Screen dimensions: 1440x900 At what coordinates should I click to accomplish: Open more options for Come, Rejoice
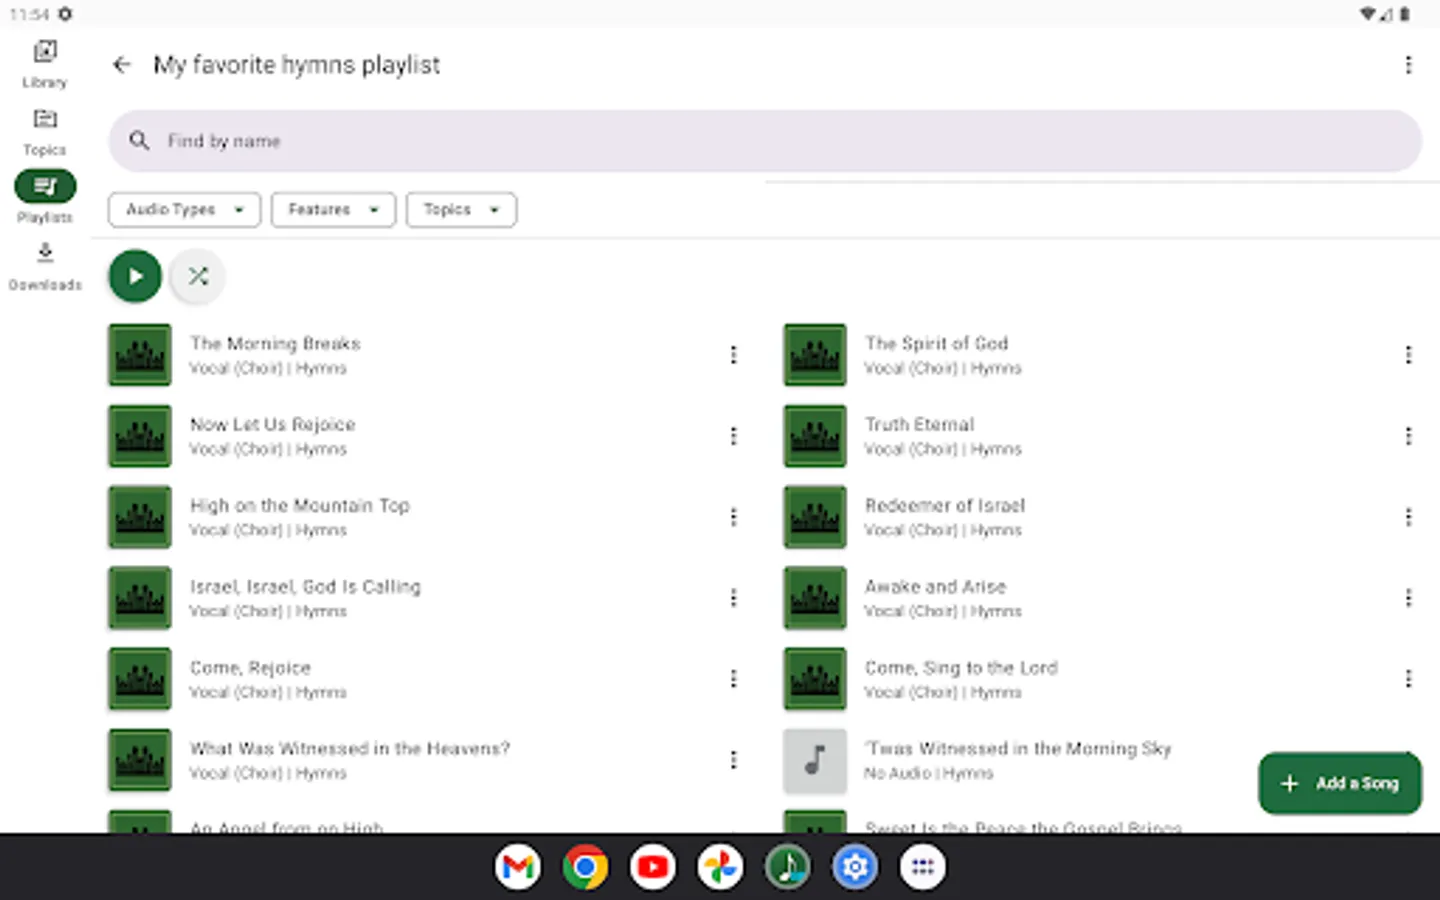733,678
